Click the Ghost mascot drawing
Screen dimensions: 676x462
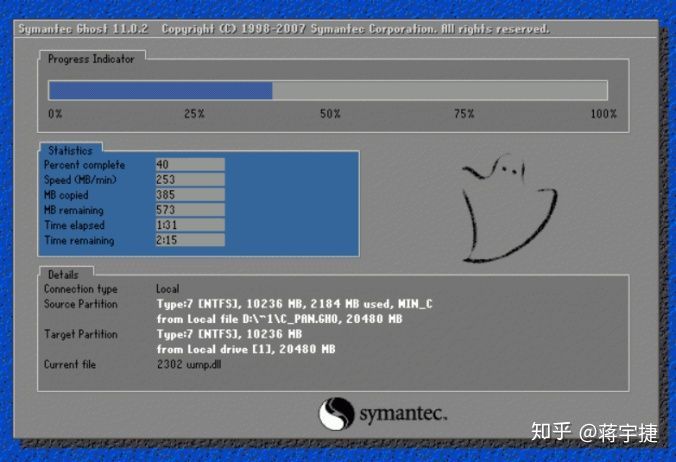click(508, 207)
